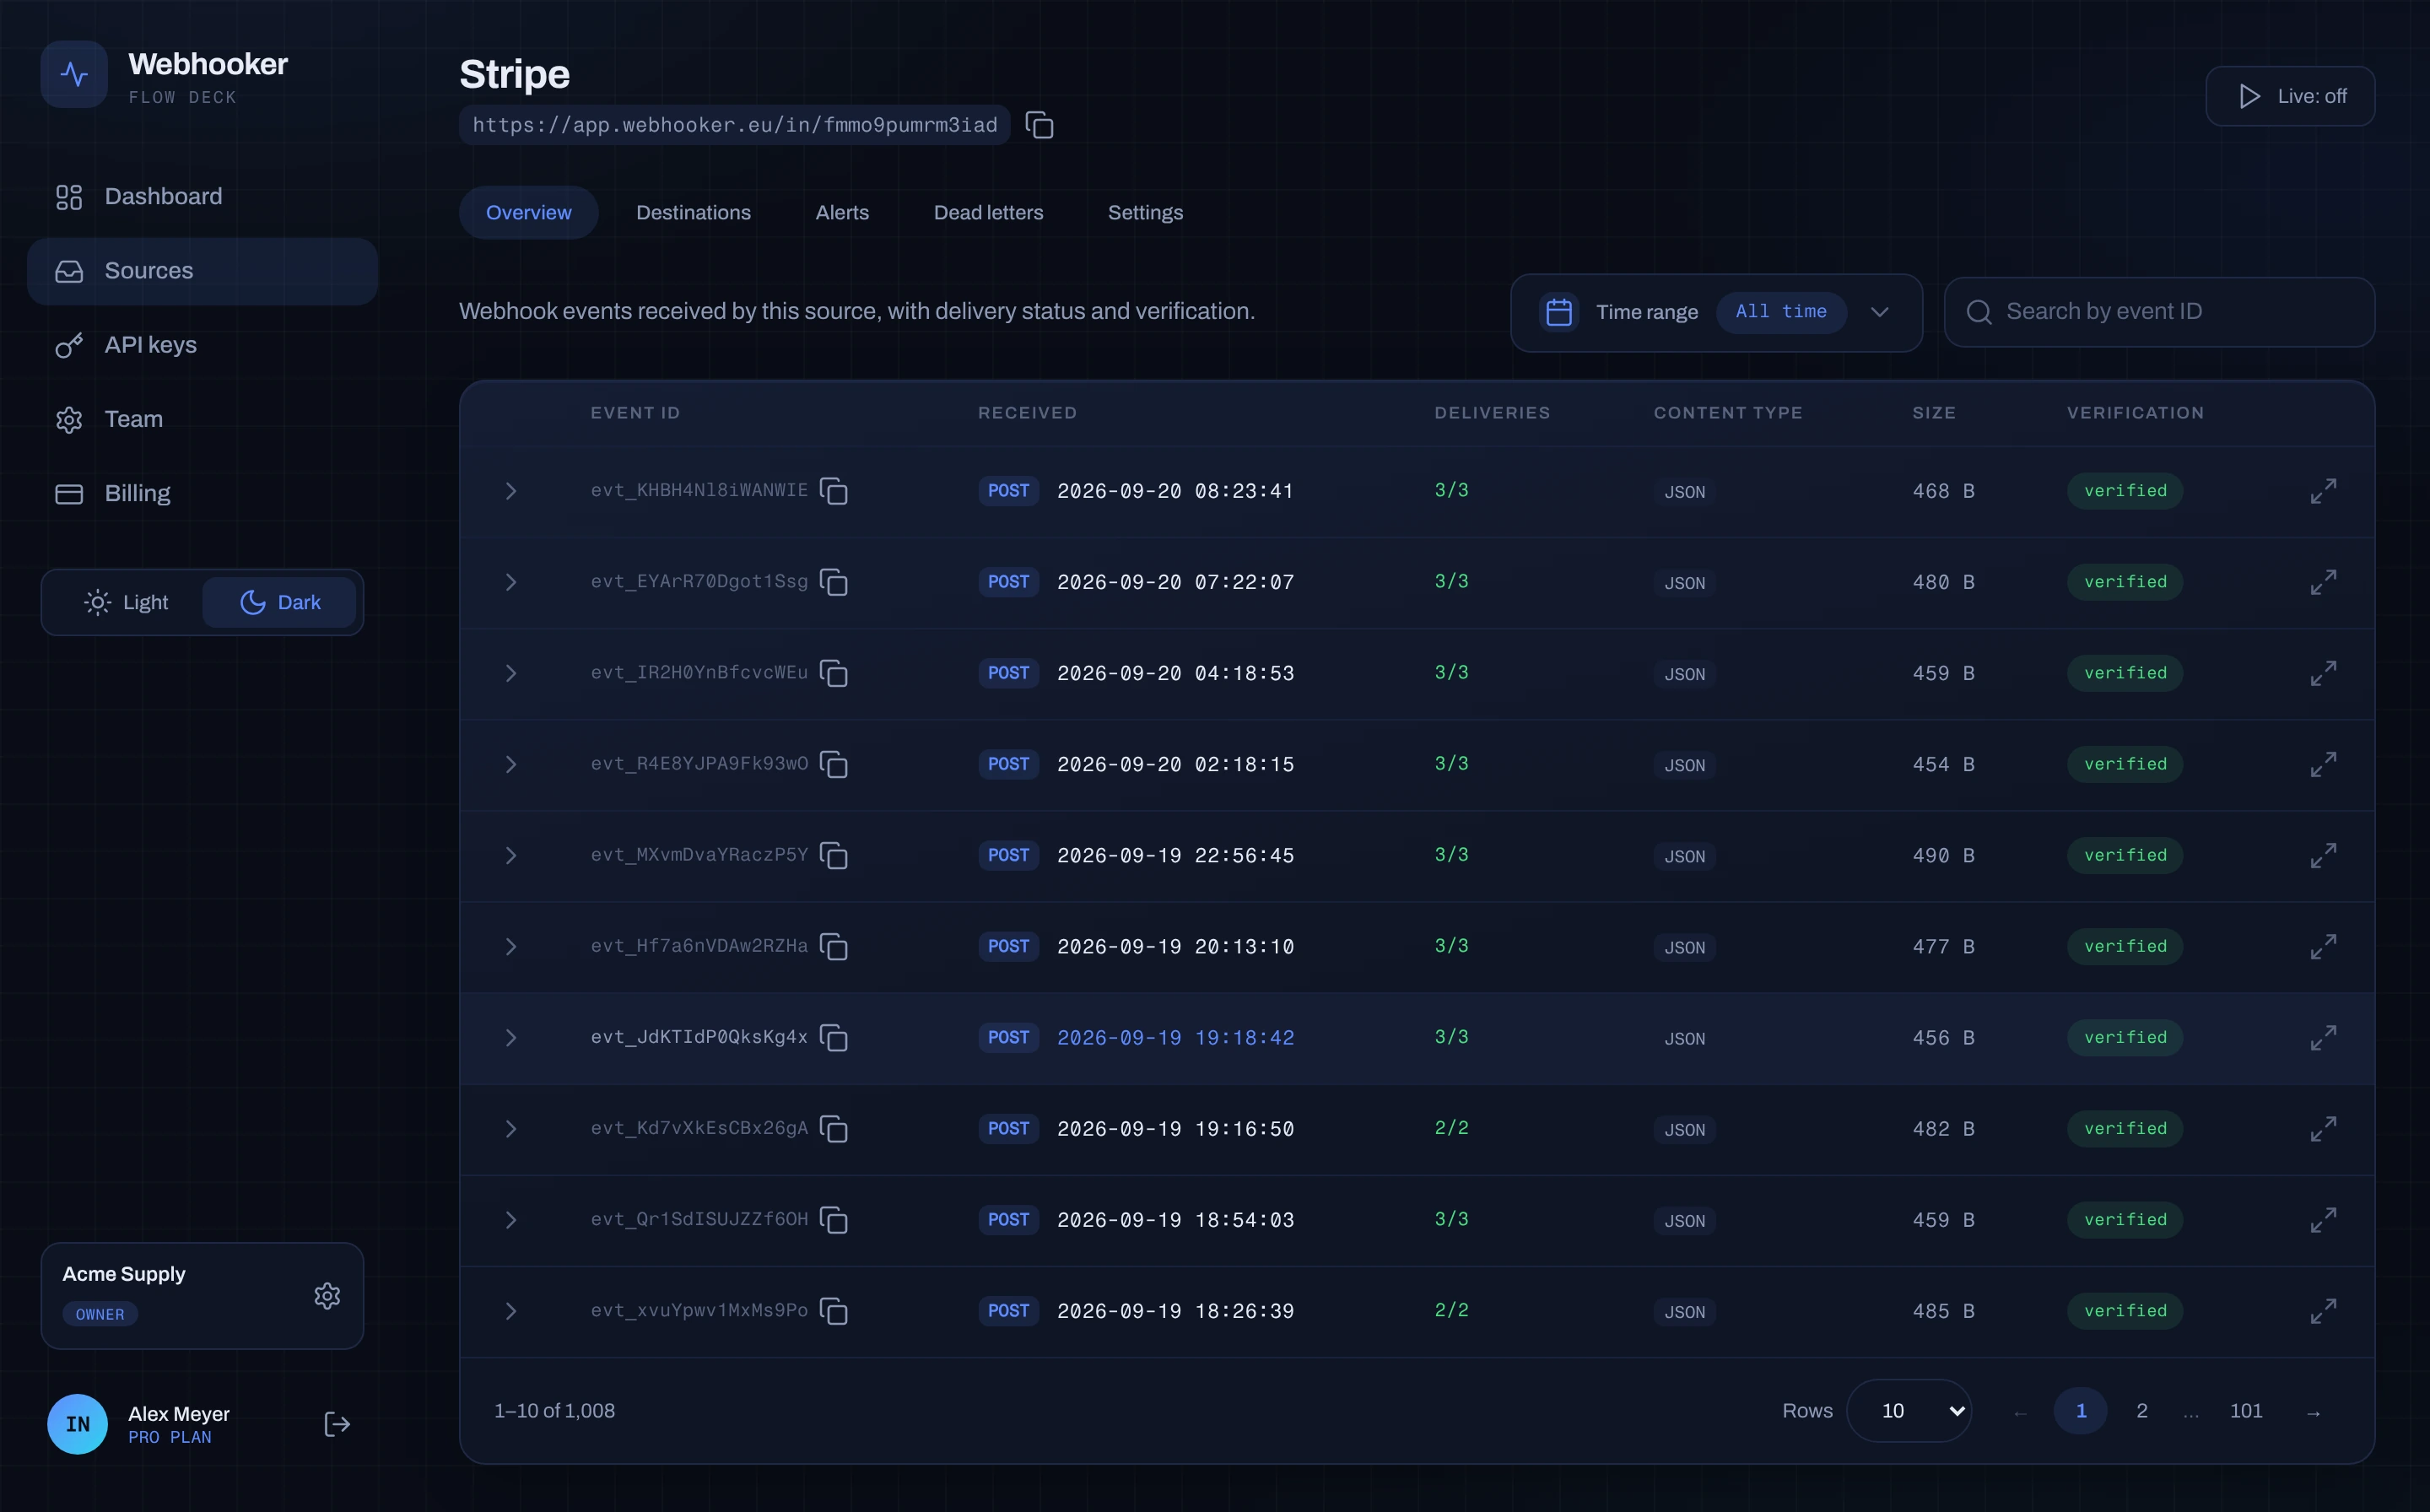Open the Rows per page selector

coord(1908,1411)
